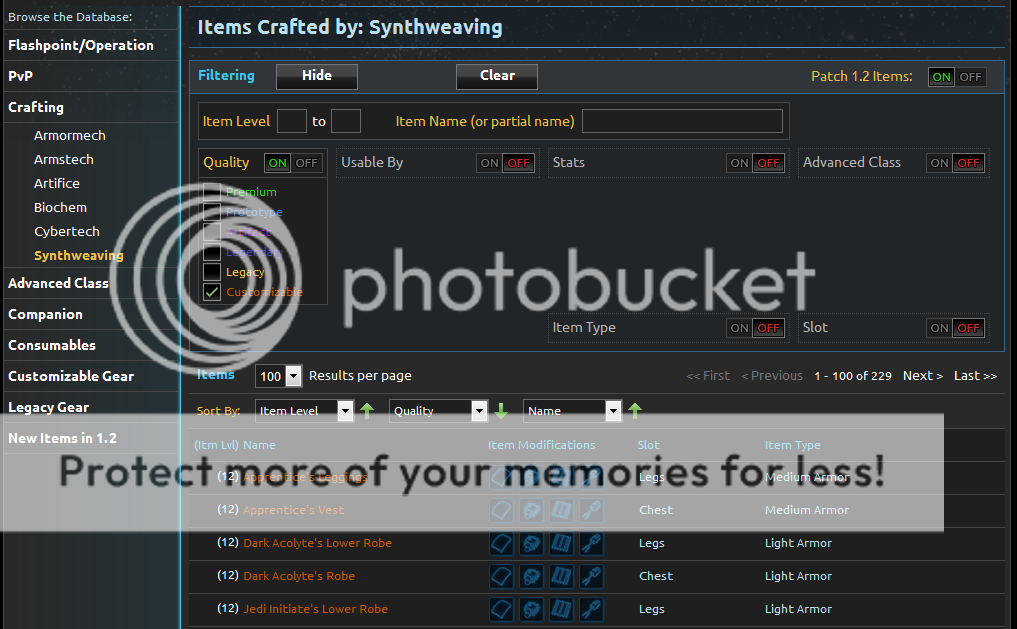Enable the Item Type filter
This screenshot has height=629, width=1017.
click(739, 328)
